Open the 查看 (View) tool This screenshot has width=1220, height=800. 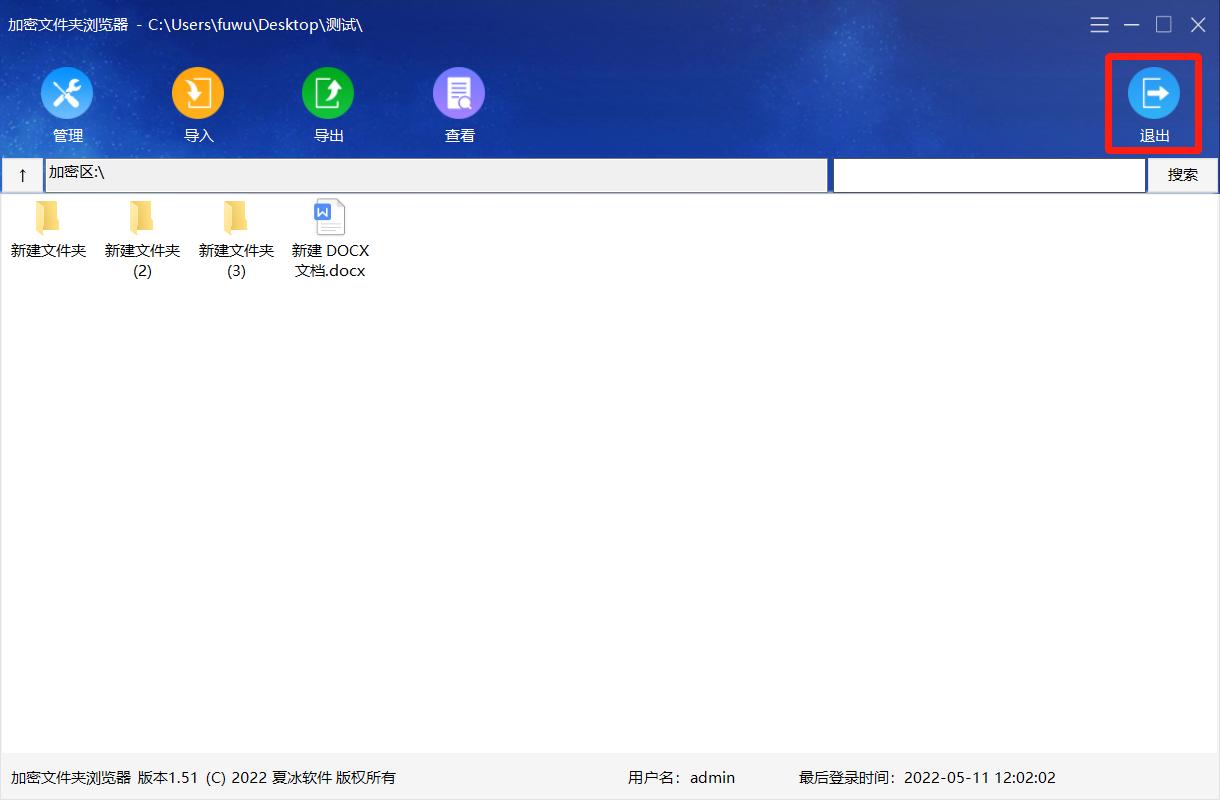tap(459, 103)
